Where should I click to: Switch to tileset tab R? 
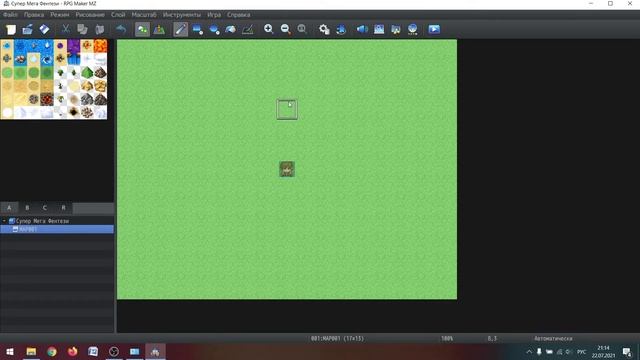tap(63, 208)
